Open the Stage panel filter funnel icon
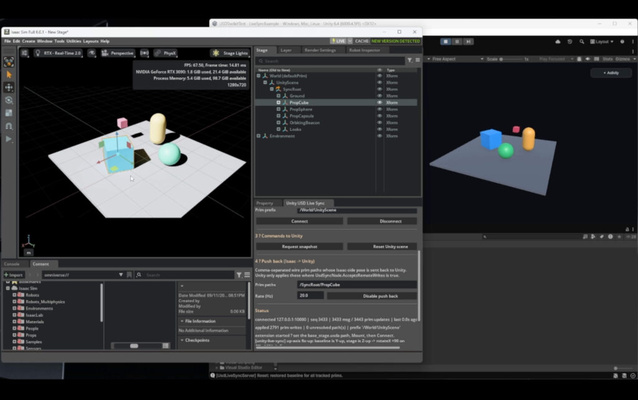 tap(410, 60)
